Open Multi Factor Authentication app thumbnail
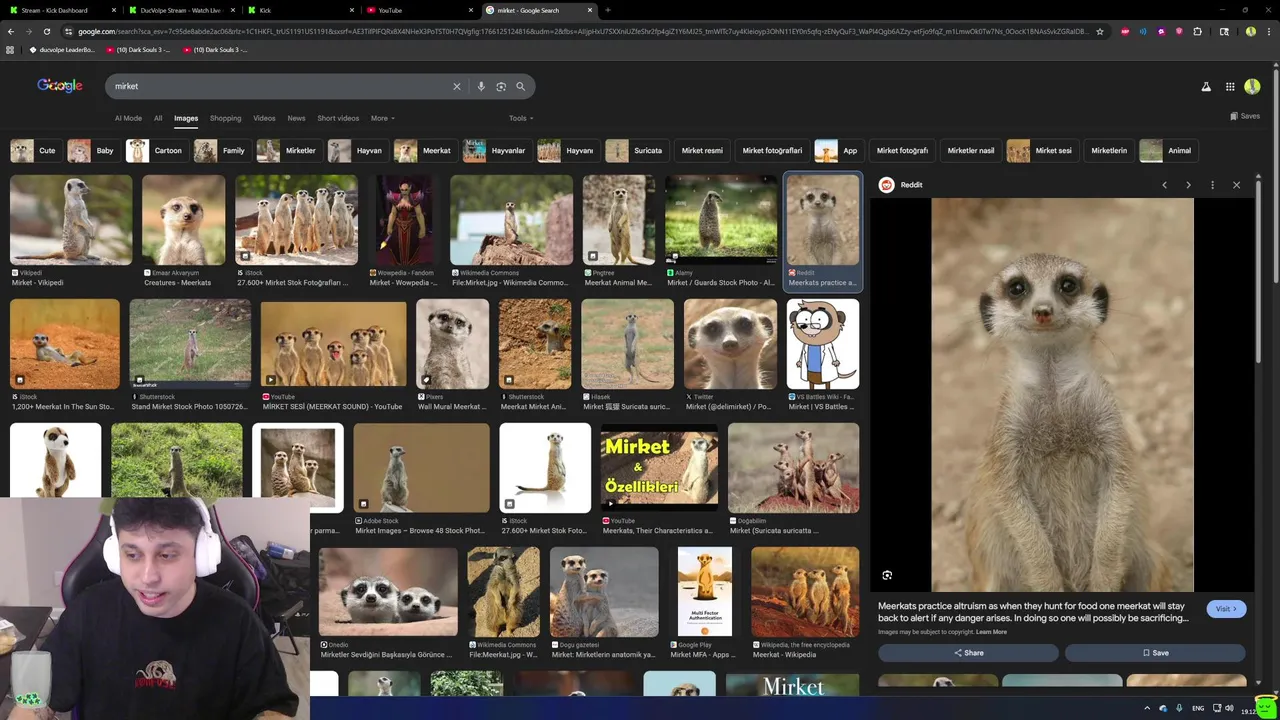Viewport: 1280px width, 720px height. [704, 592]
